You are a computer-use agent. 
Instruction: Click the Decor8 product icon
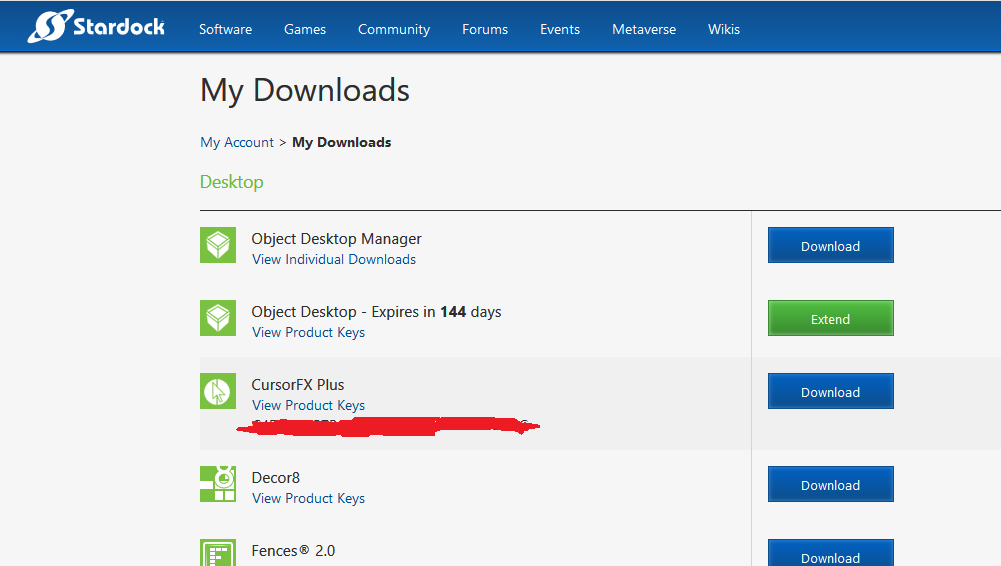point(218,484)
